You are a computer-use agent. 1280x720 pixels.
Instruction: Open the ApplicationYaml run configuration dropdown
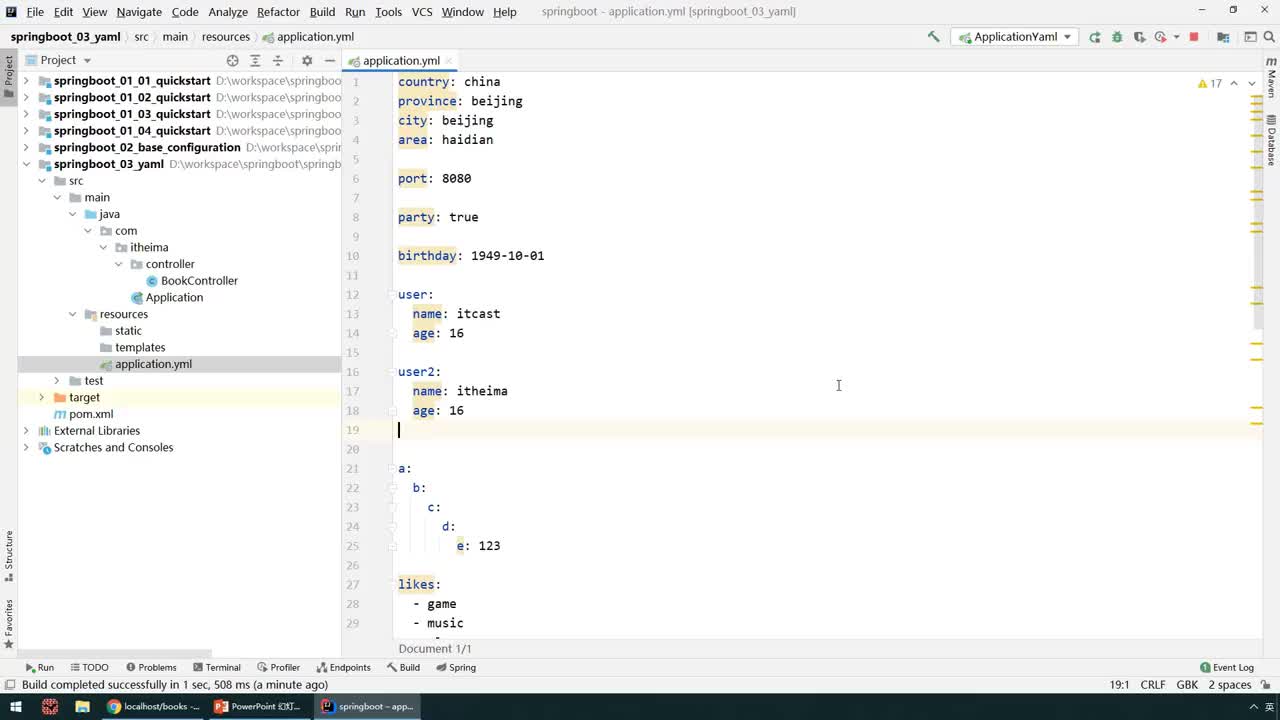point(1015,37)
